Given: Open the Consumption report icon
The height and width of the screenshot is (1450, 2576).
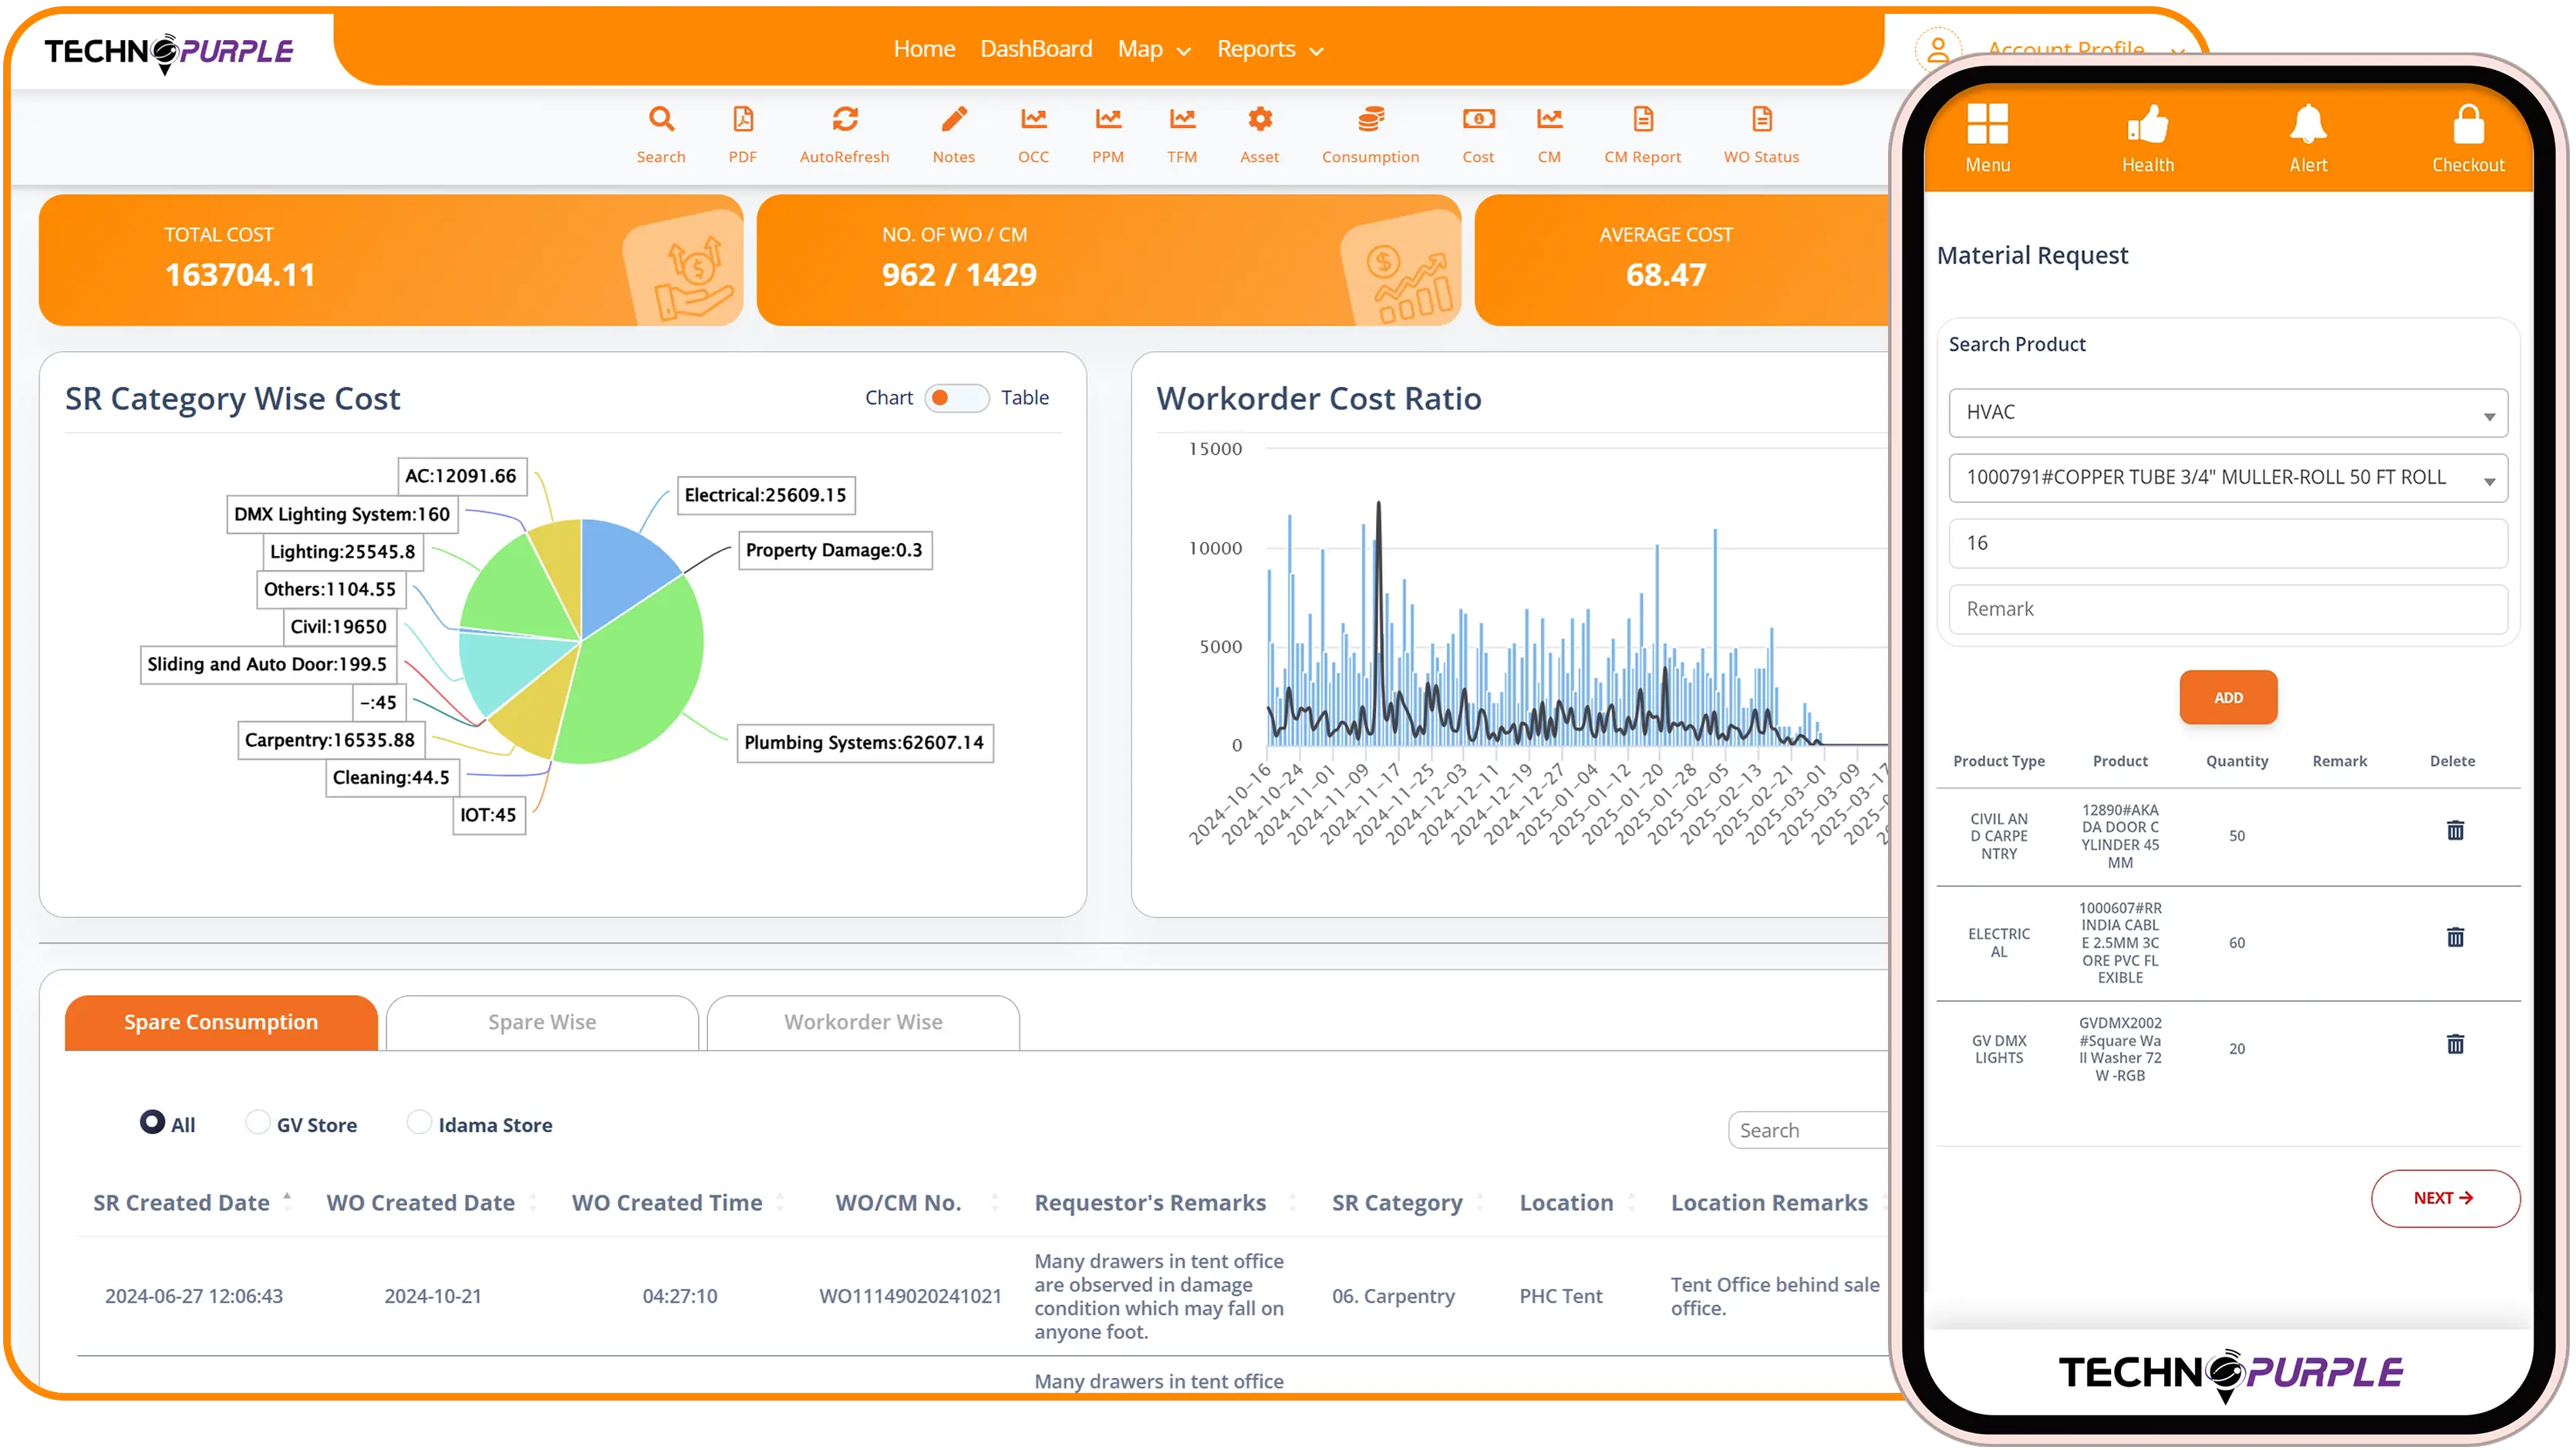Looking at the screenshot, I should coord(1371,136).
